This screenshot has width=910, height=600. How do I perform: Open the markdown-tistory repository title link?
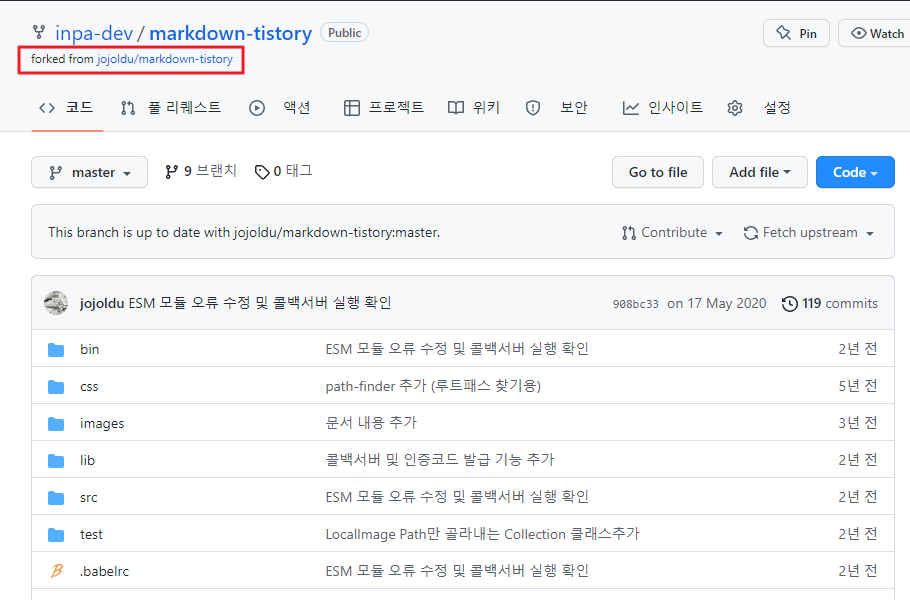[x=231, y=33]
